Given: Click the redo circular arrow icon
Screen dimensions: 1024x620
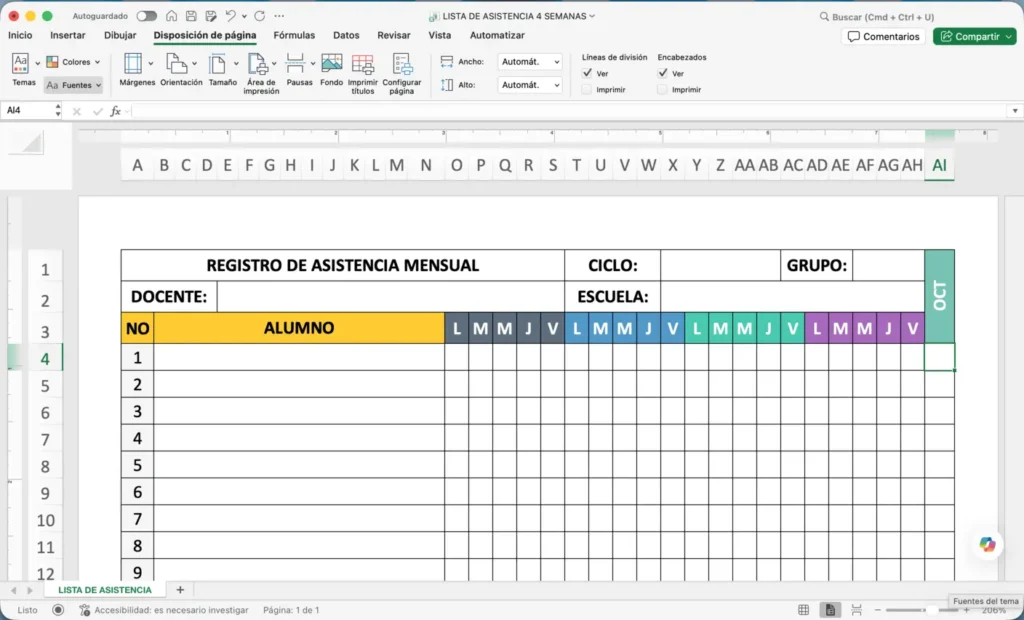Looking at the screenshot, I should pyautogui.click(x=259, y=16).
